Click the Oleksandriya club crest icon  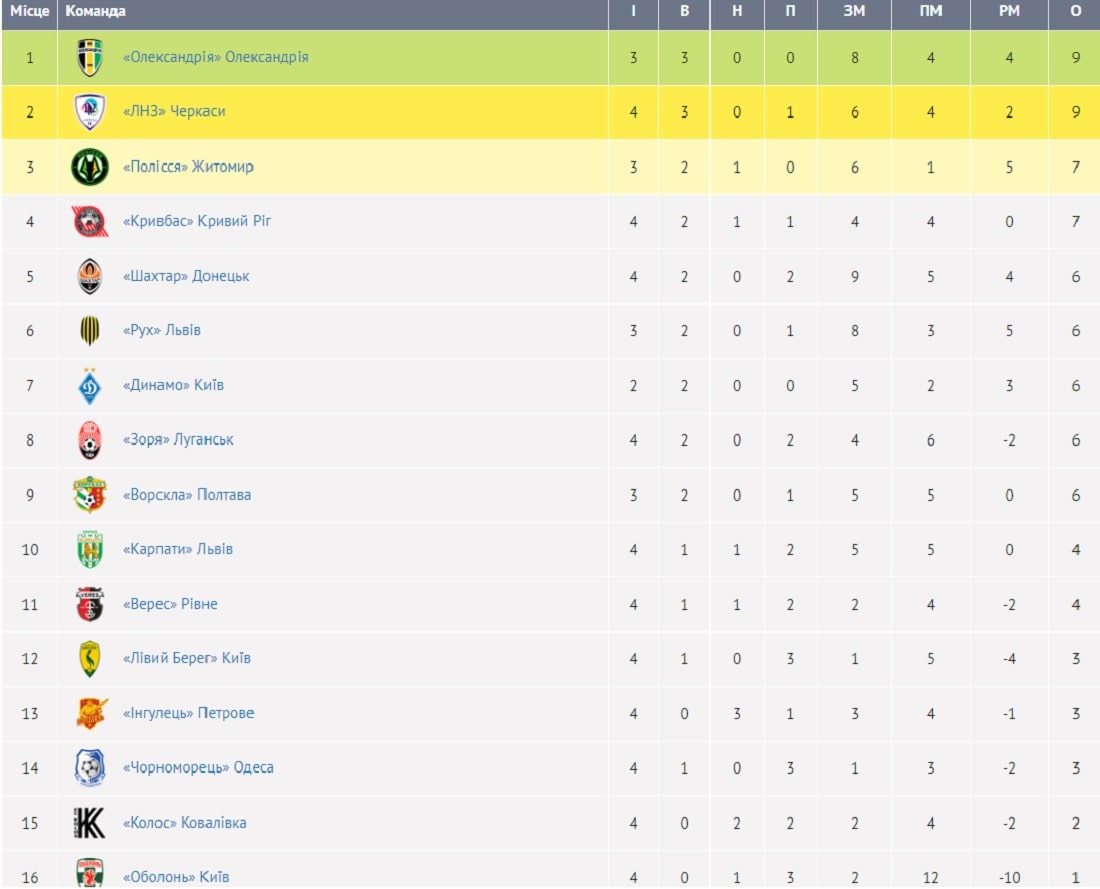(x=90, y=58)
